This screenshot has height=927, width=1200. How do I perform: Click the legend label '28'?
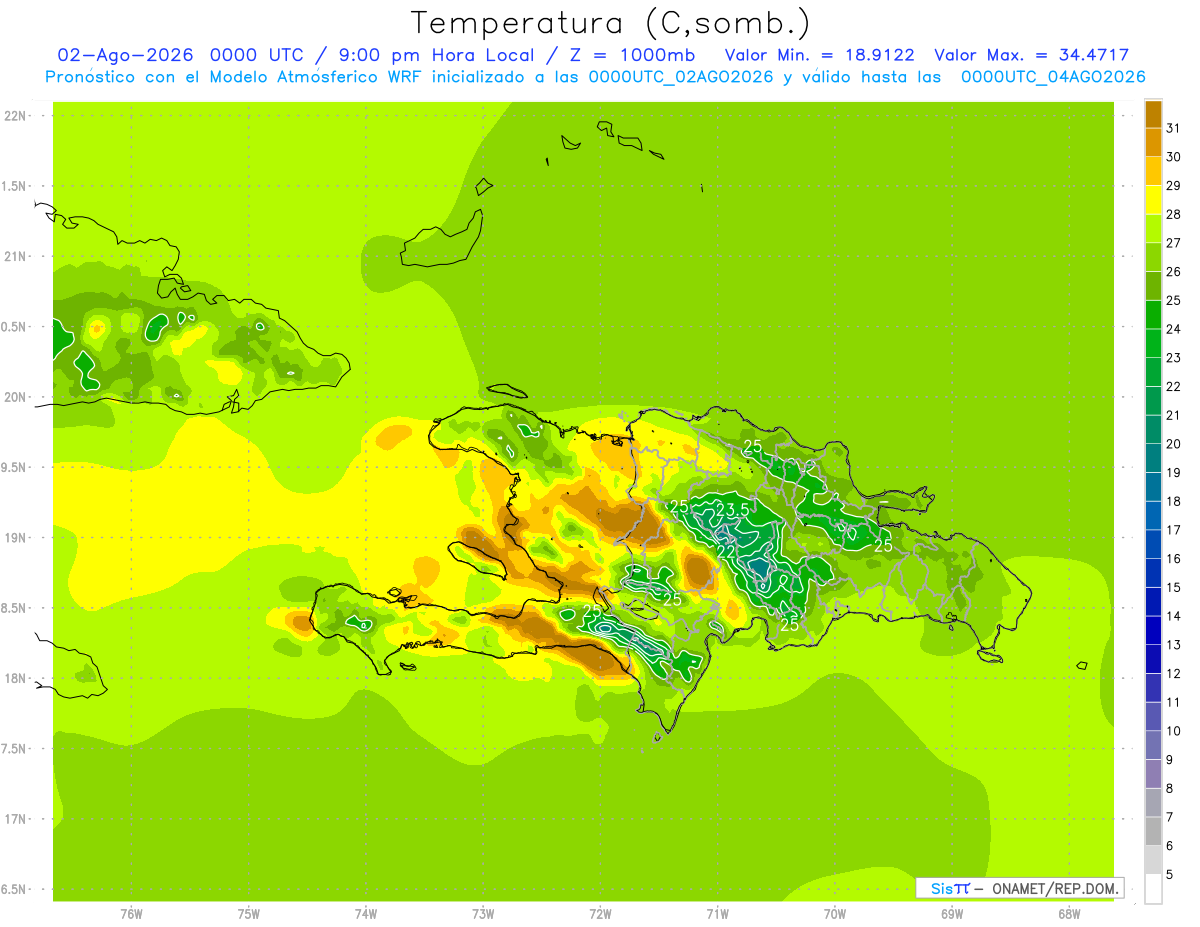pos(1173,214)
